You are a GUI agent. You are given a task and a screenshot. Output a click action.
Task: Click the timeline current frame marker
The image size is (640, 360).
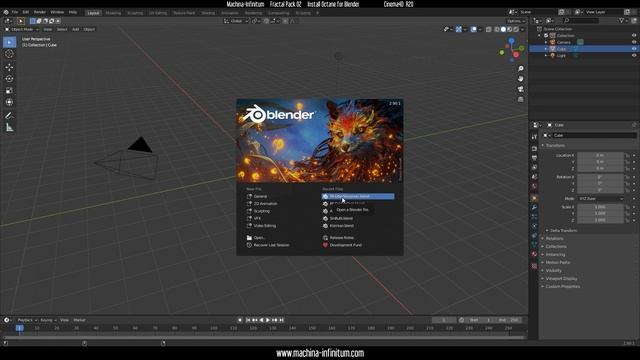(x=19, y=328)
